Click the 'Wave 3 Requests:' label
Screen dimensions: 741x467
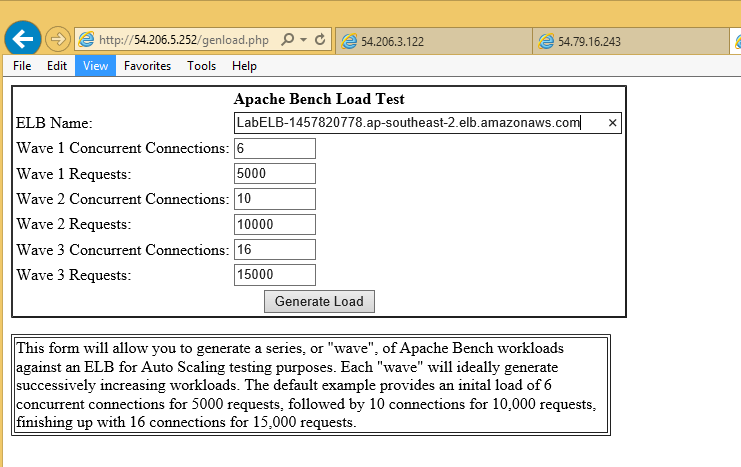click(x=74, y=275)
